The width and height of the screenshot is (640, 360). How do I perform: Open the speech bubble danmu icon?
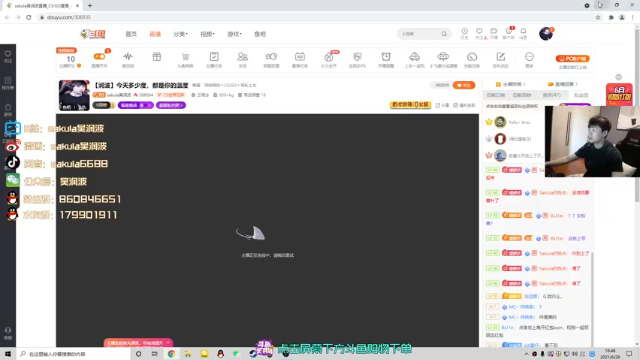coord(443,57)
